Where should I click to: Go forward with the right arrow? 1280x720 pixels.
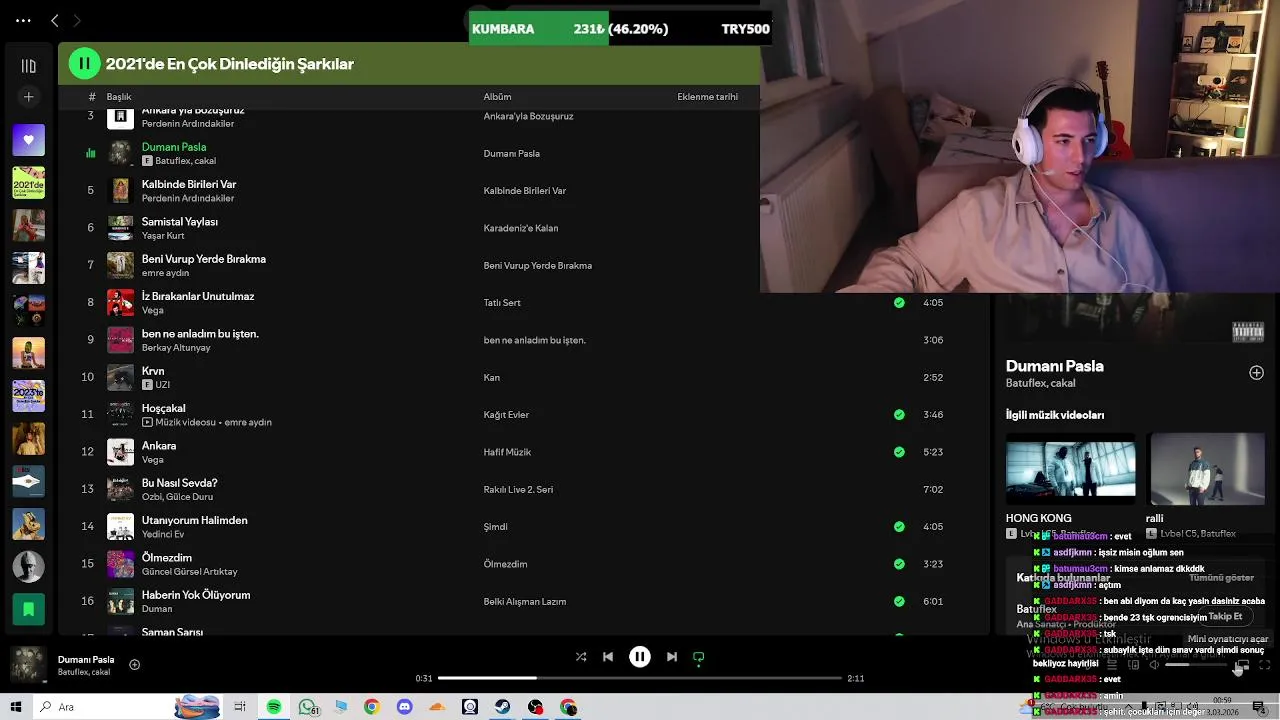click(77, 20)
